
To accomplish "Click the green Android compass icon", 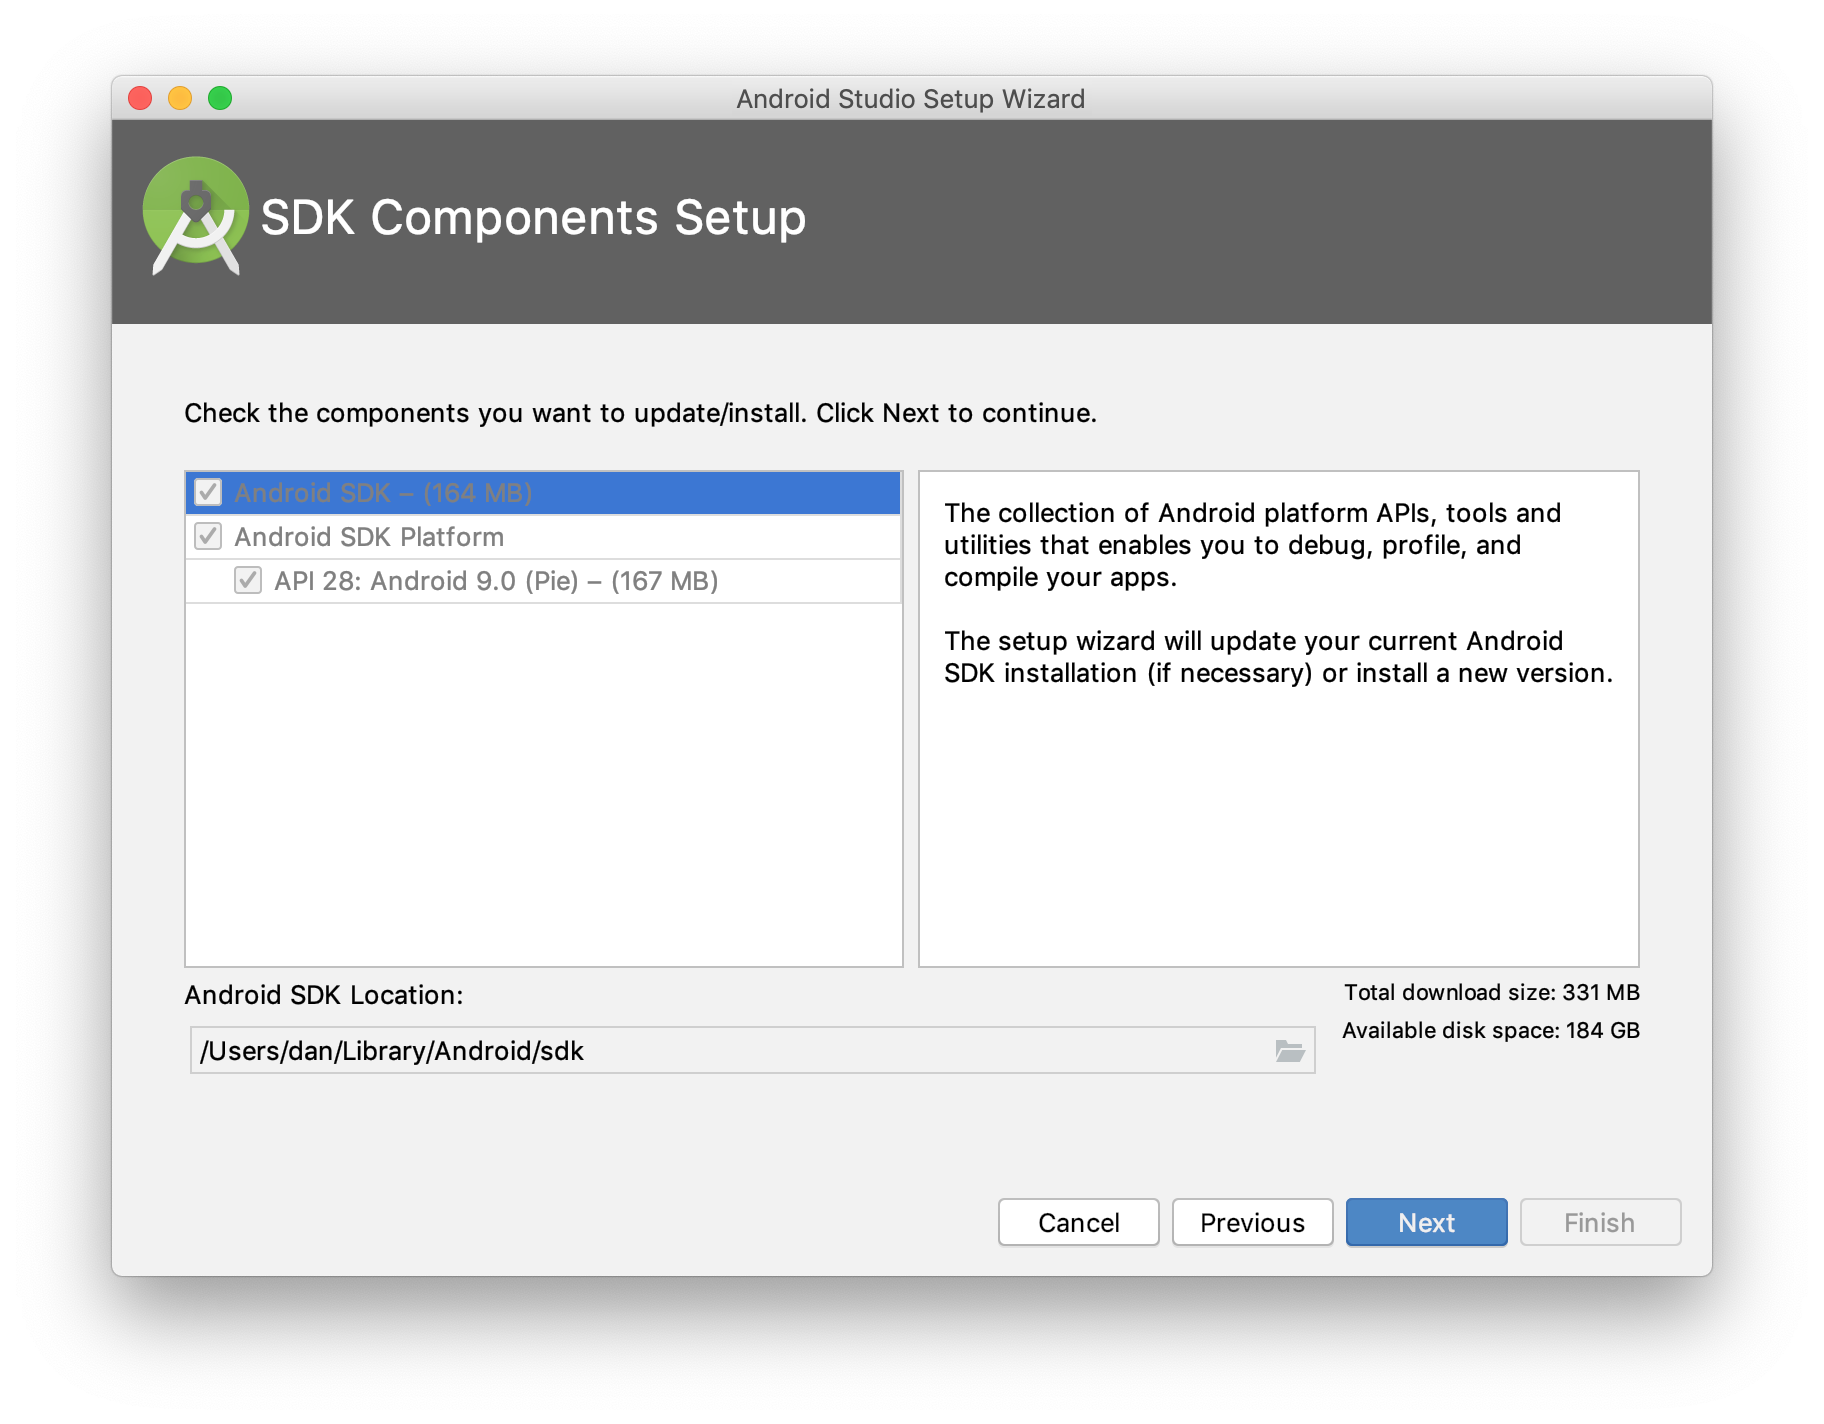I will [196, 216].
